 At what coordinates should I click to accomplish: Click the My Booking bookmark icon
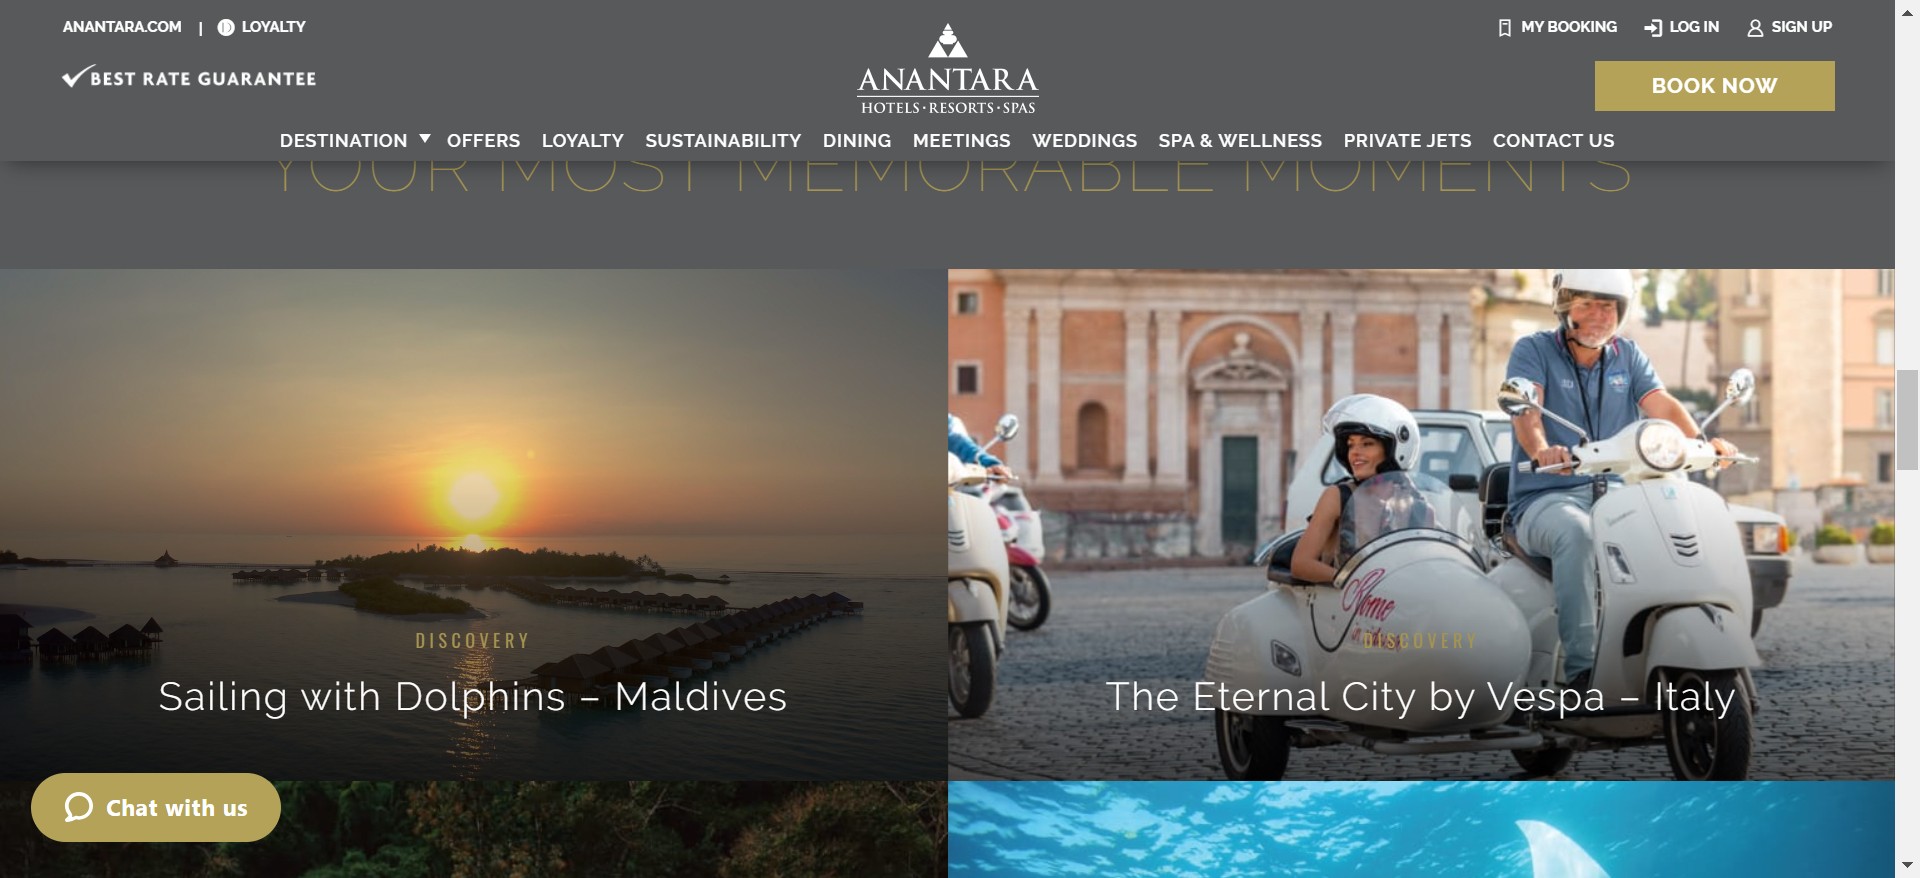click(x=1504, y=28)
